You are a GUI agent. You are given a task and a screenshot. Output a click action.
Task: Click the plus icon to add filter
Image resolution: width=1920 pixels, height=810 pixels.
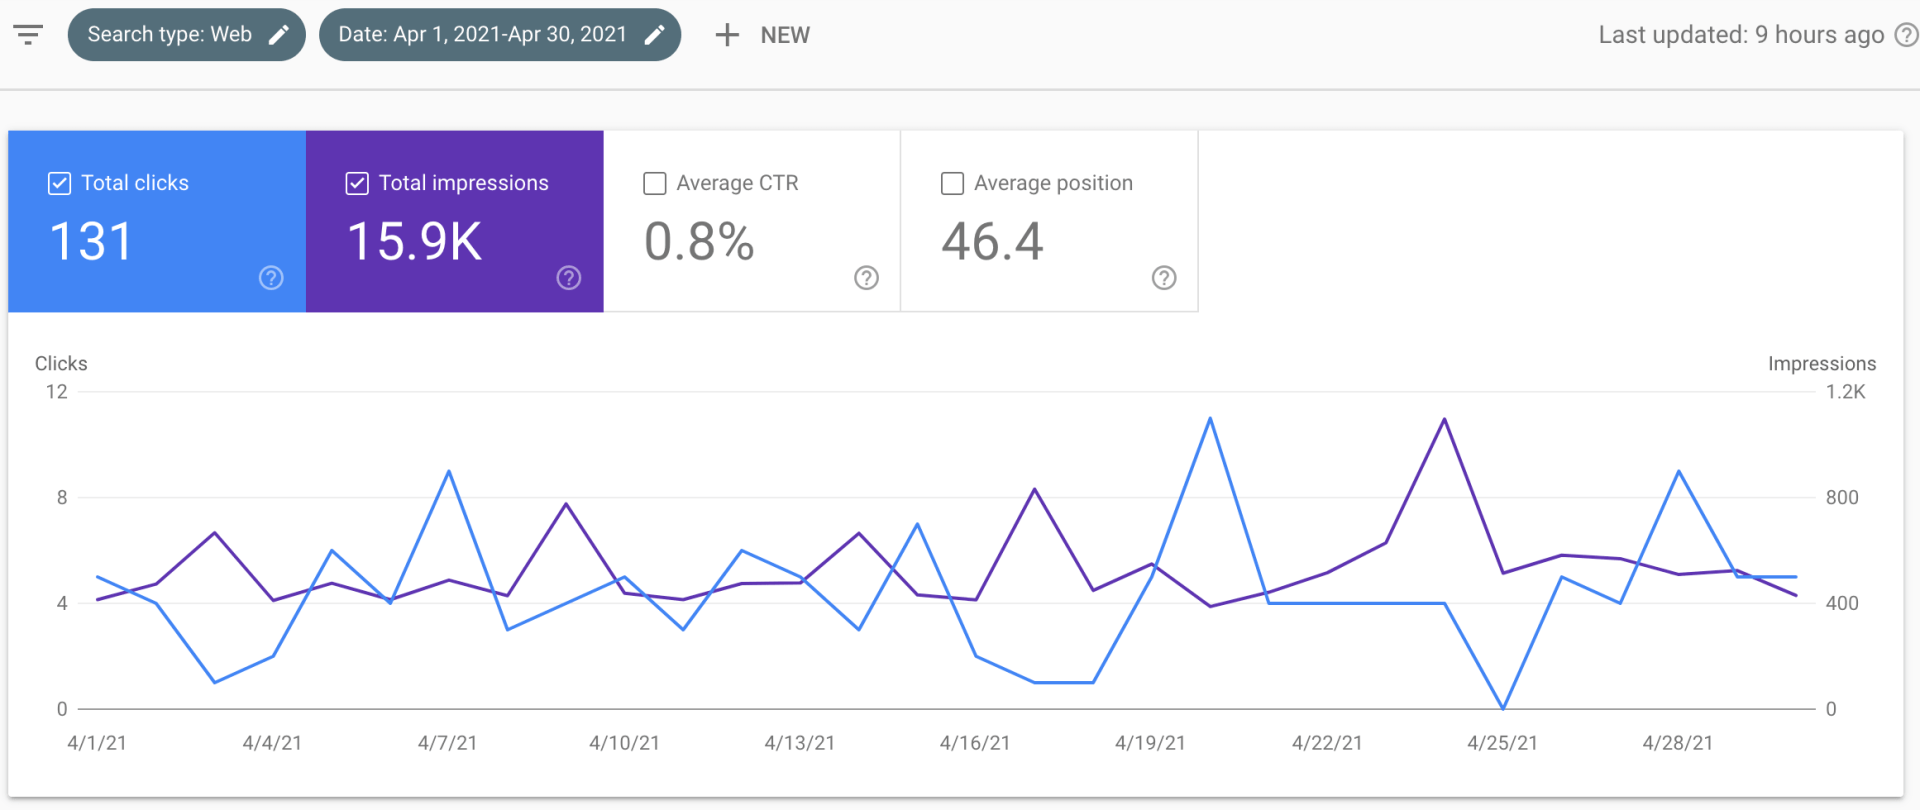727,35
